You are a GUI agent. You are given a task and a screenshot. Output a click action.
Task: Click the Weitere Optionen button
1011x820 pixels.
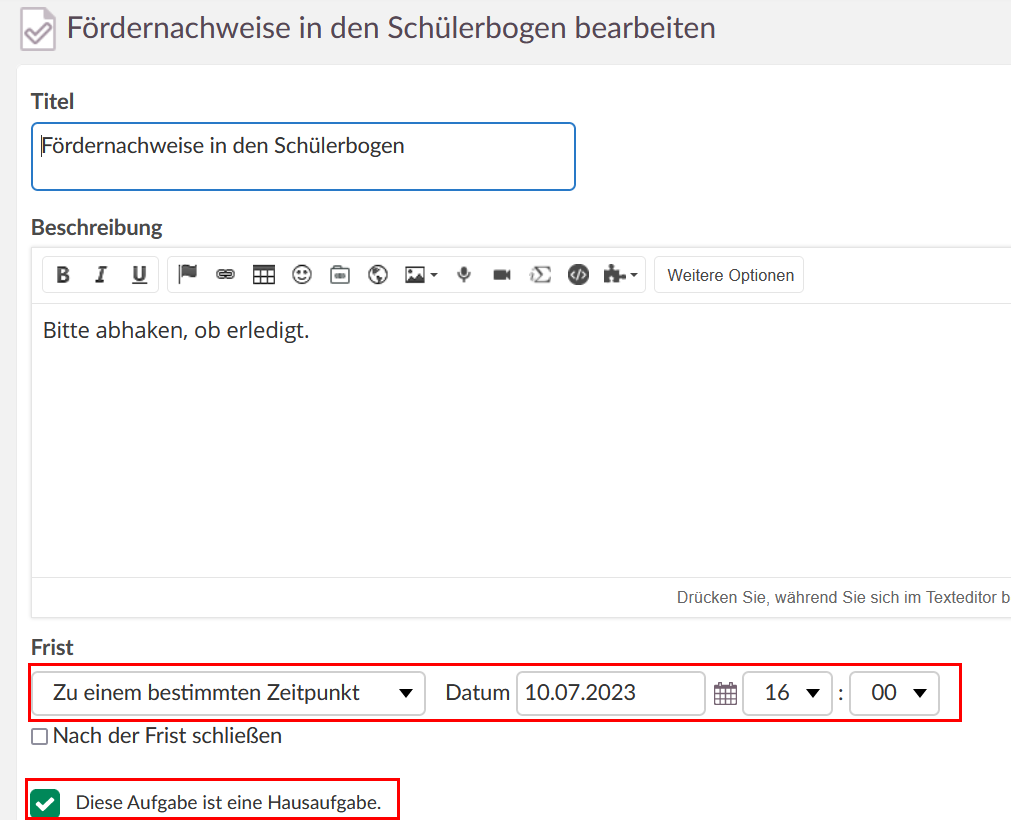[730, 275]
